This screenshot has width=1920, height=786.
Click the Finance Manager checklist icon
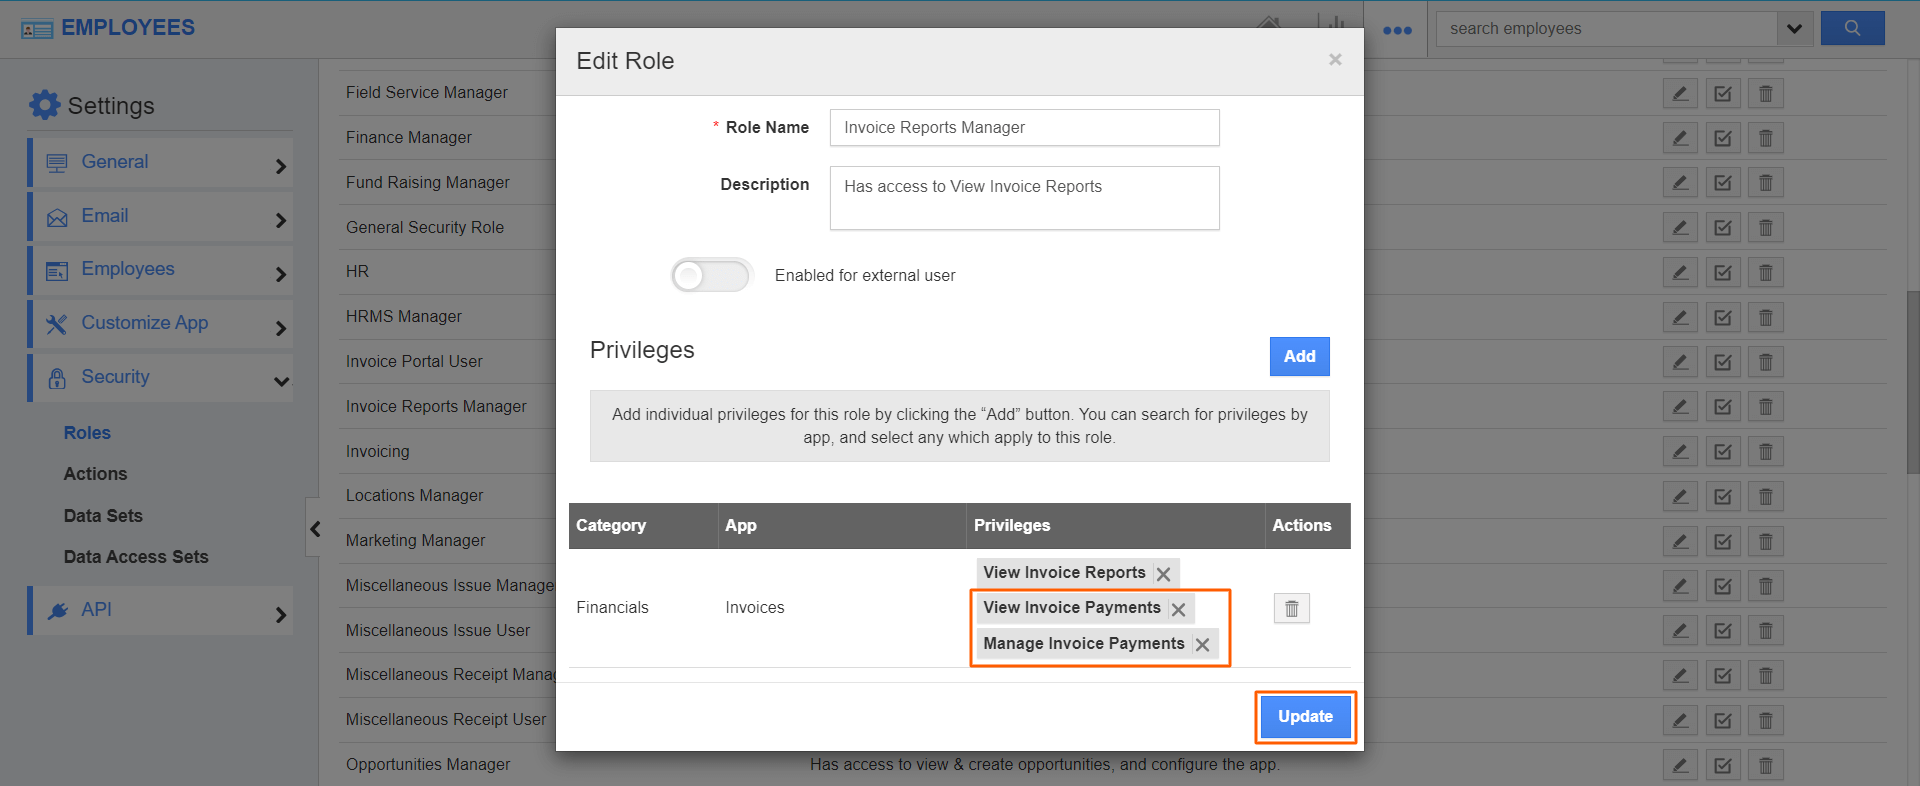pyautogui.click(x=1723, y=139)
